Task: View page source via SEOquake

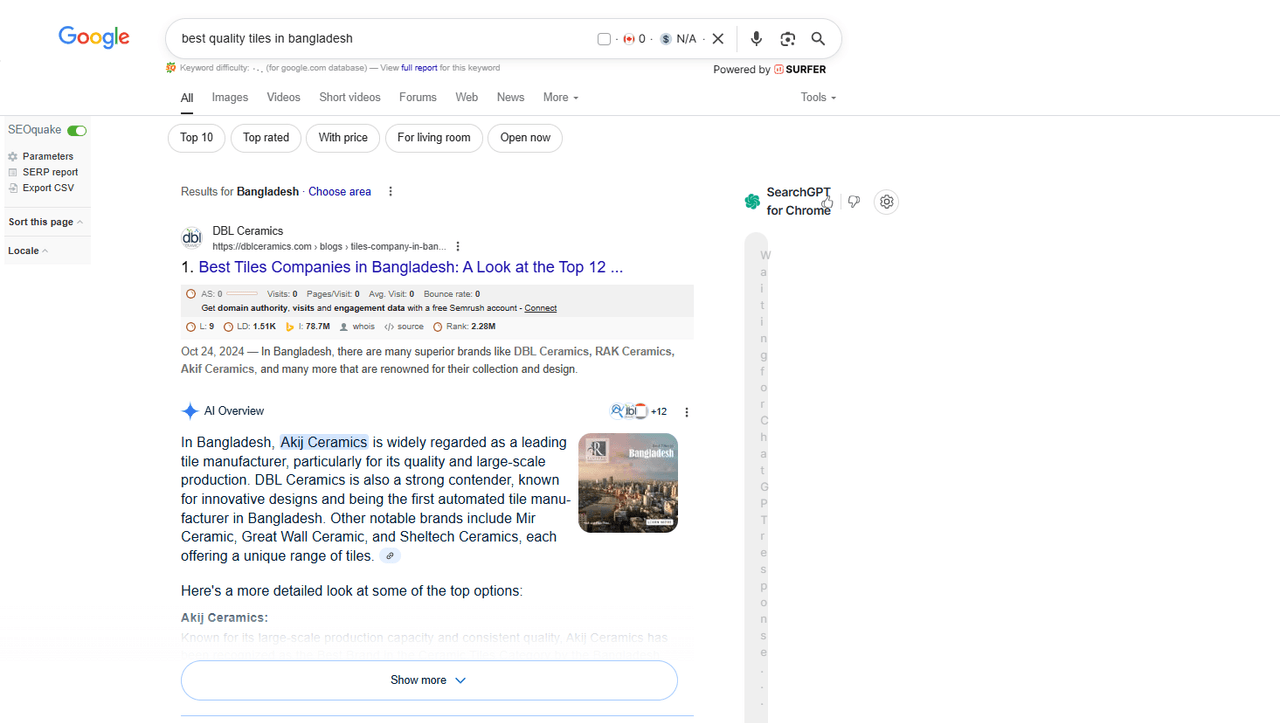Action: pyautogui.click(x=404, y=327)
